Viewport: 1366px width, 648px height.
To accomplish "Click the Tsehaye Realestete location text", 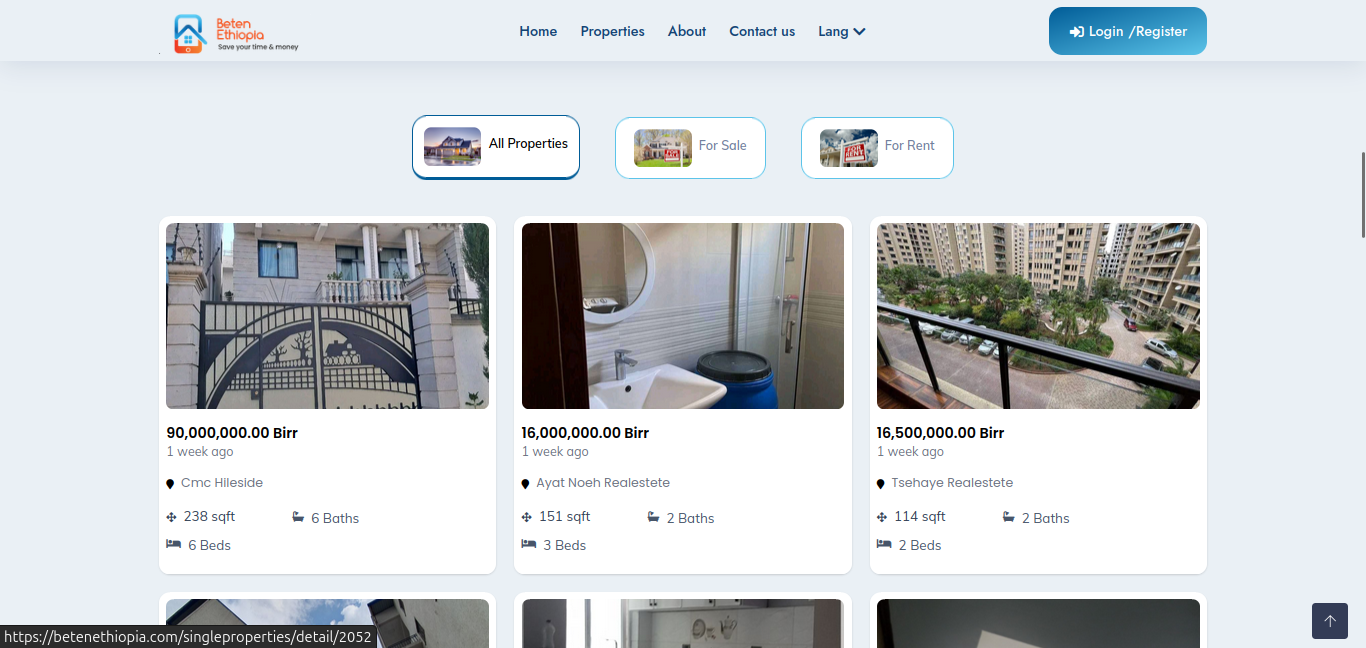I will [952, 483].
